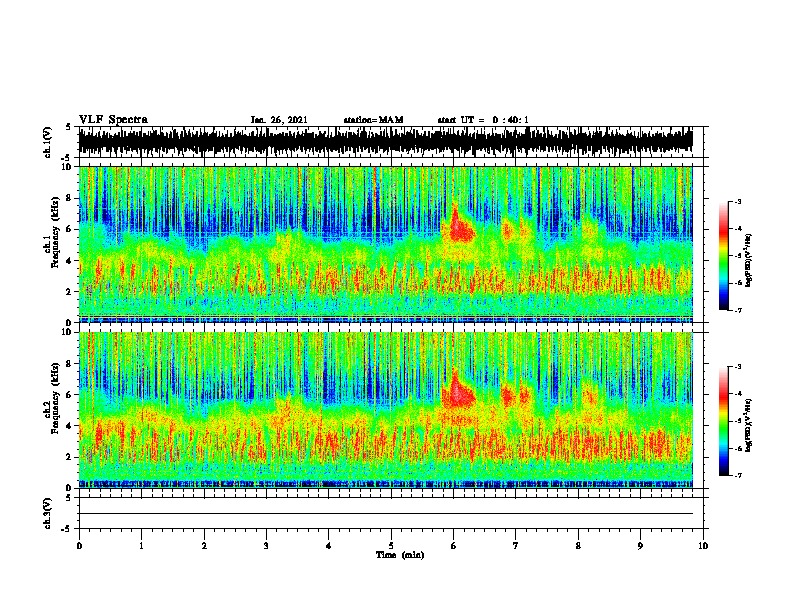Image resolution: width=792 pixels, height=612 pixels.
Task: Click time axis tick label '3'
Action: click(266, 546)
